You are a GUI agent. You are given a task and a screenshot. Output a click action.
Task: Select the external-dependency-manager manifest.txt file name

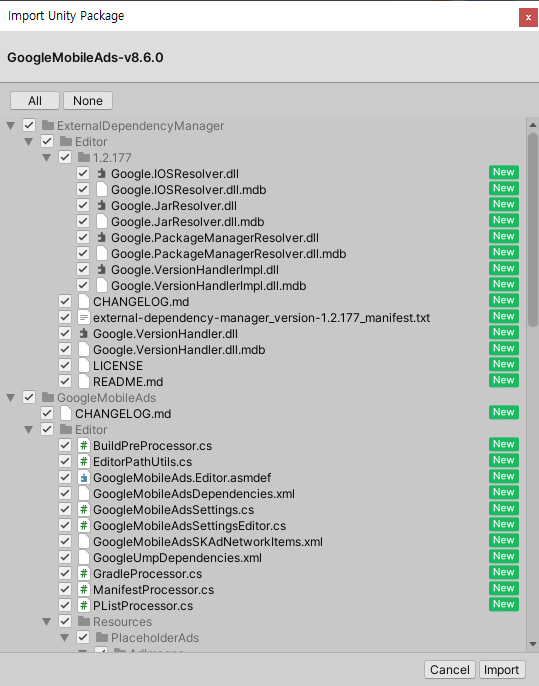(x=261, y=318)
